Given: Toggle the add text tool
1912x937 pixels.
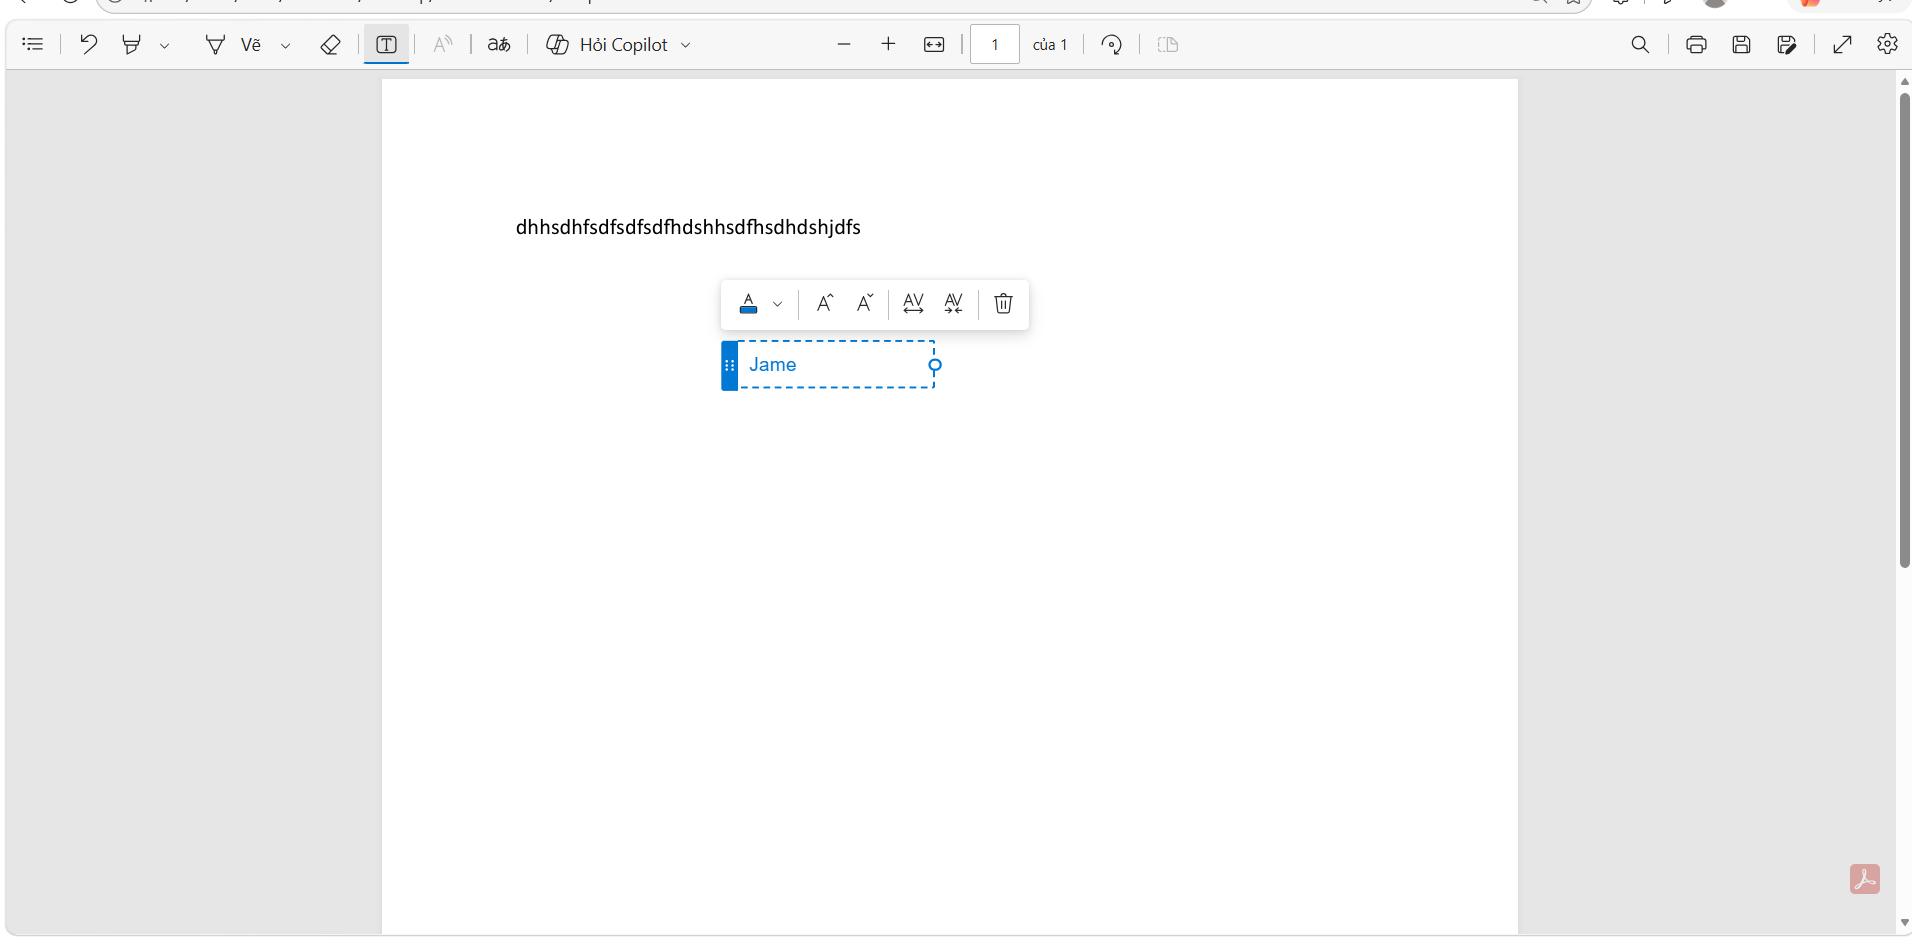Looking at the screenshot, I should (386, 44).
